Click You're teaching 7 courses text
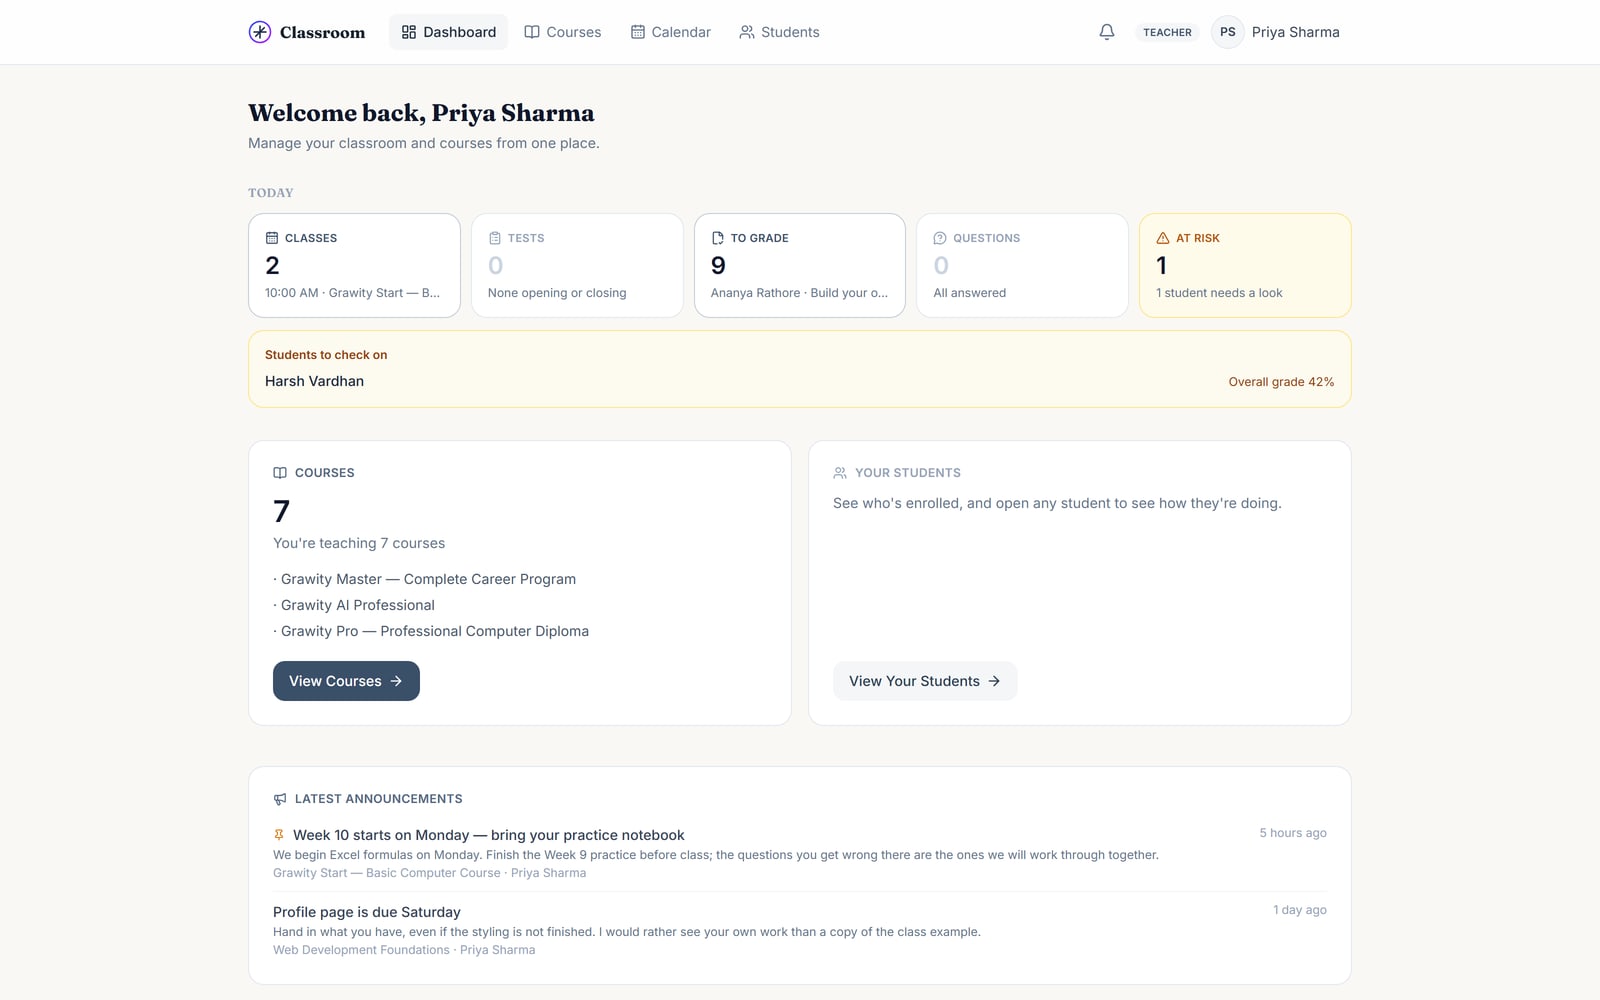The height and width of the screenshot is (1000, 1600). pyautogui.click(x=359, y=543)
